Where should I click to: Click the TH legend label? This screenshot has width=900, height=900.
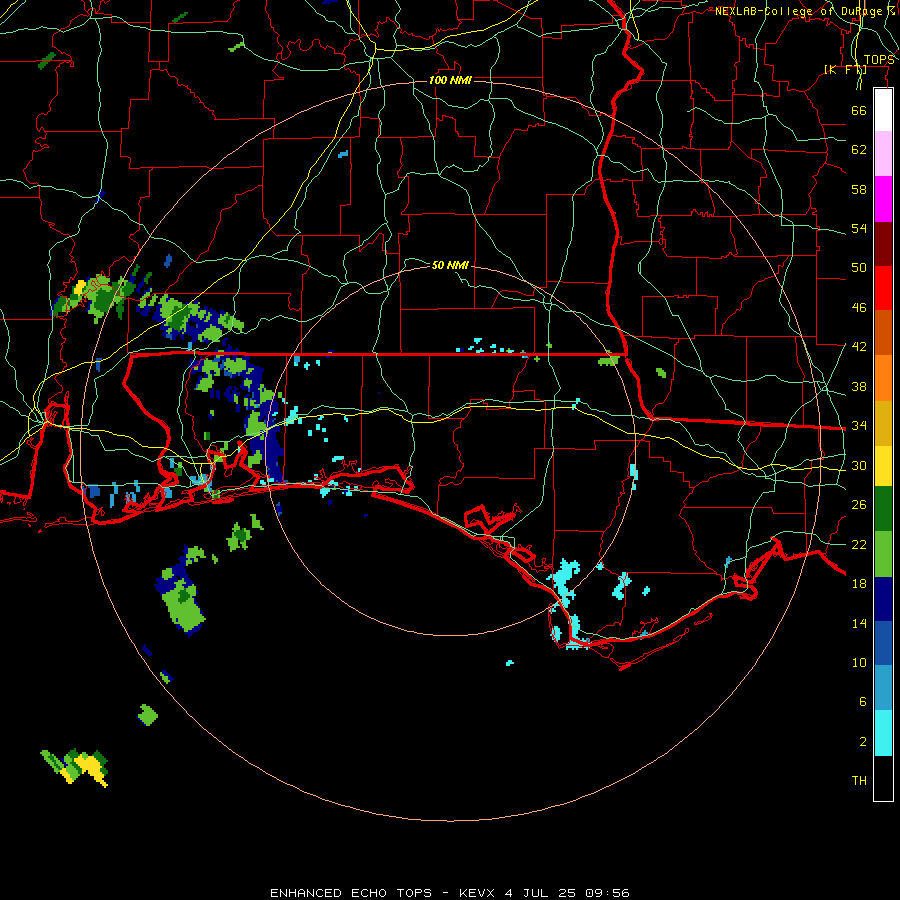click(x=859, y=781)
